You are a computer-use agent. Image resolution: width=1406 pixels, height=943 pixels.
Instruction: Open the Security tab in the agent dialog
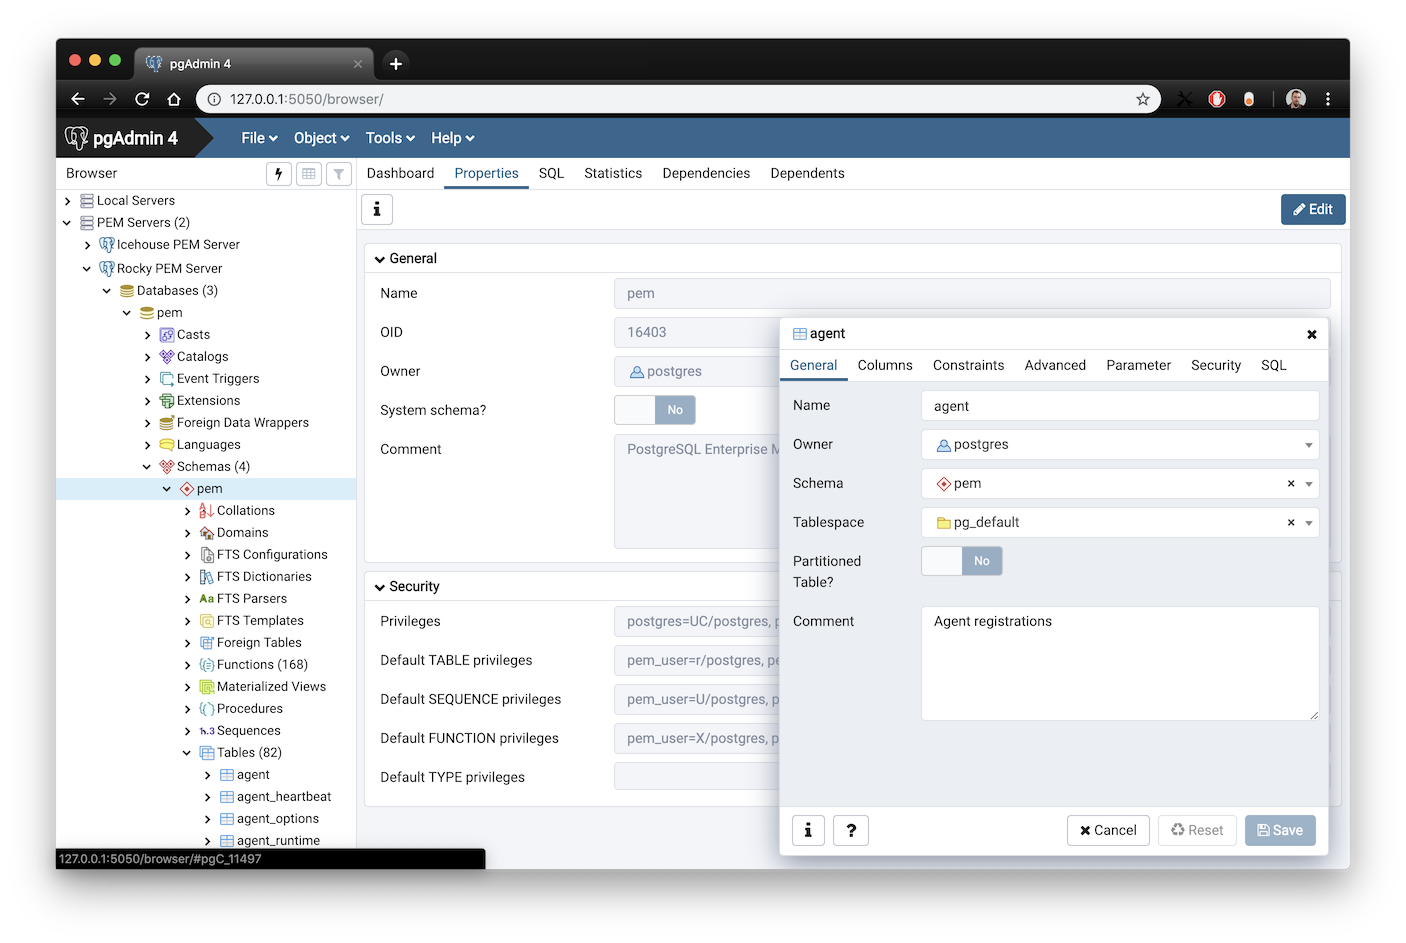point(1216,365)
